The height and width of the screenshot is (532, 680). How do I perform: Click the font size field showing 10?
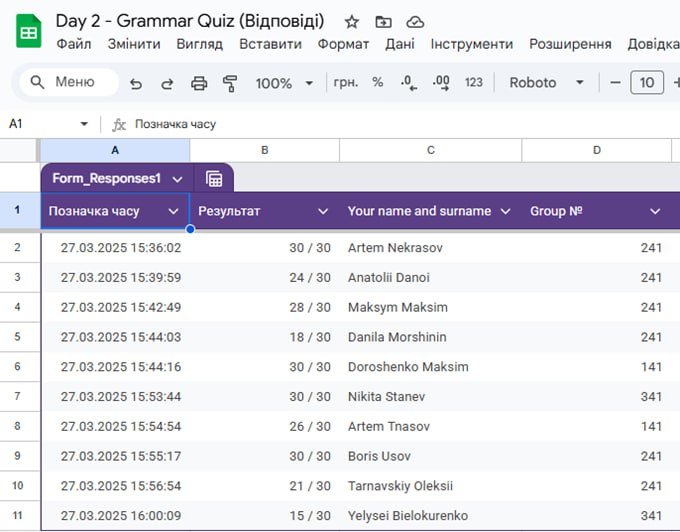(647, 82)
